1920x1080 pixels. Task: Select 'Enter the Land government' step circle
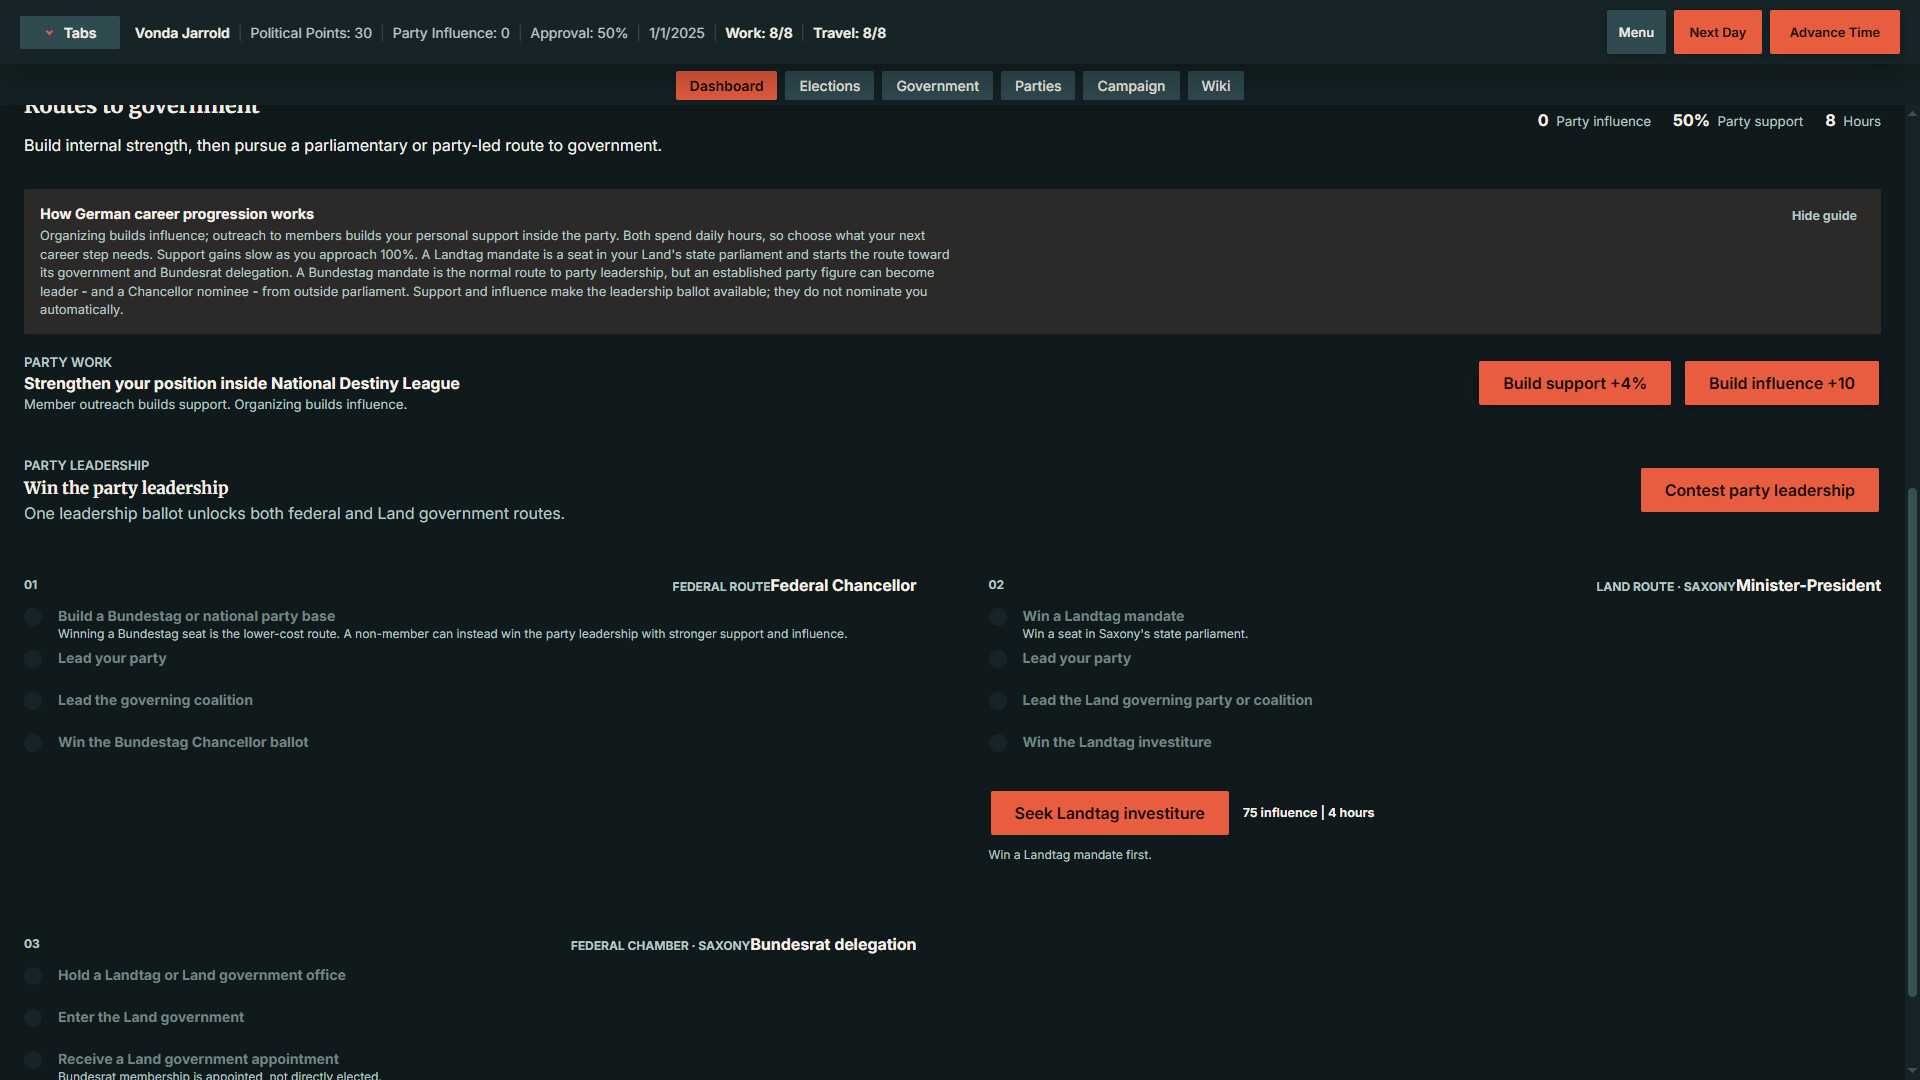pos(33,1018)
